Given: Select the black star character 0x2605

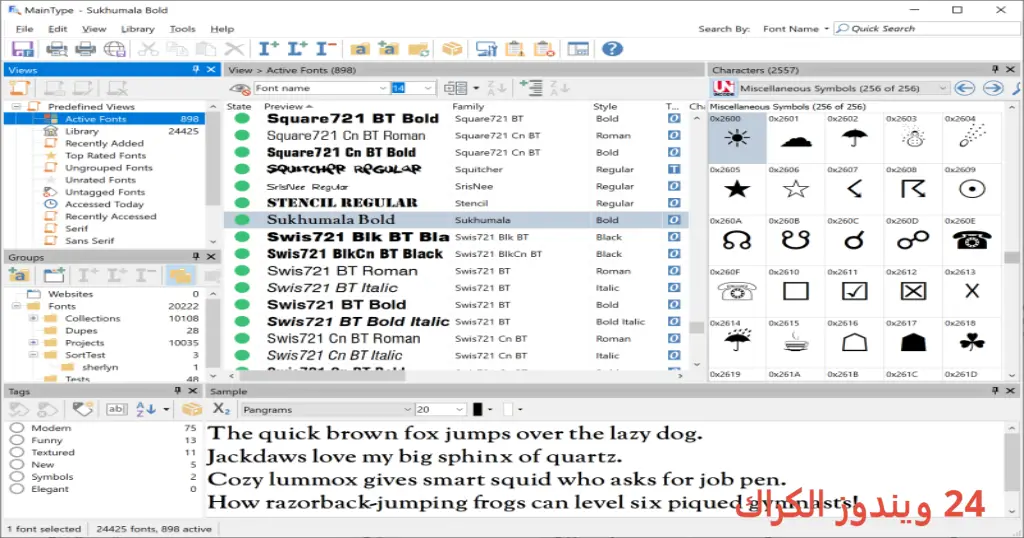Looking at the screenshot, I should pos(737,189).
